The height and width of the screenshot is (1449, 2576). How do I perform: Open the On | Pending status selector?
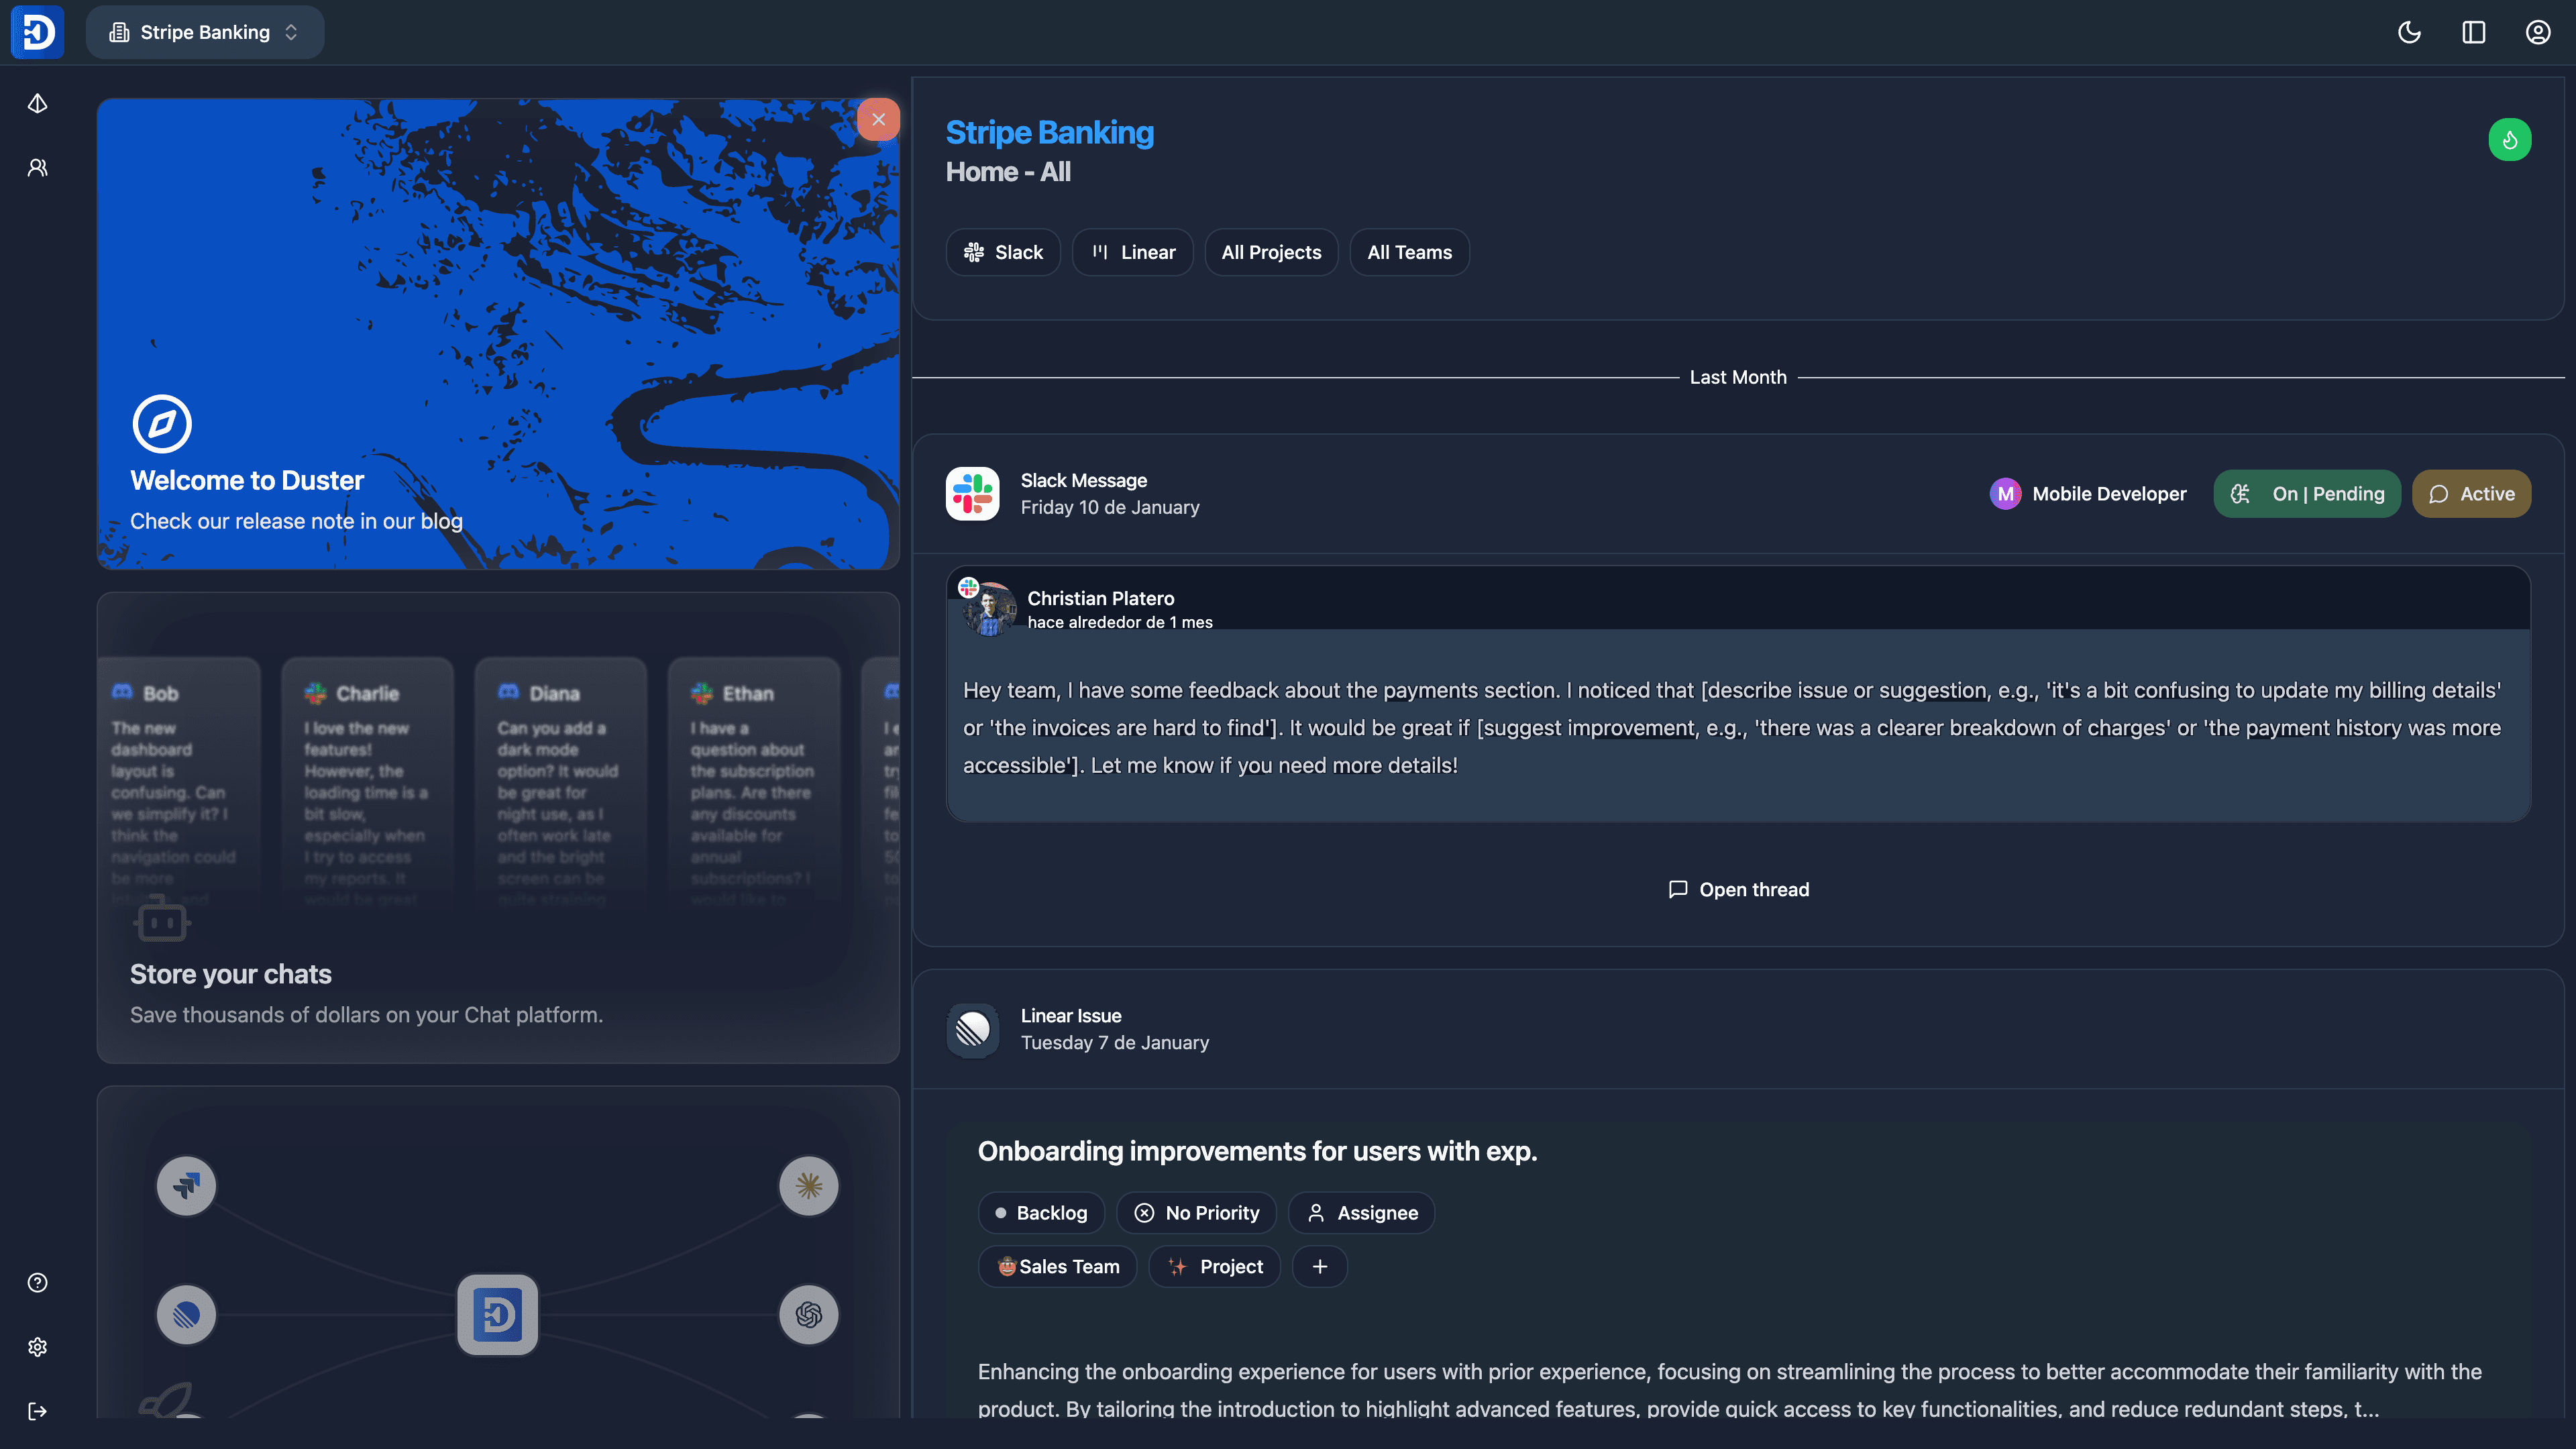2307,493
